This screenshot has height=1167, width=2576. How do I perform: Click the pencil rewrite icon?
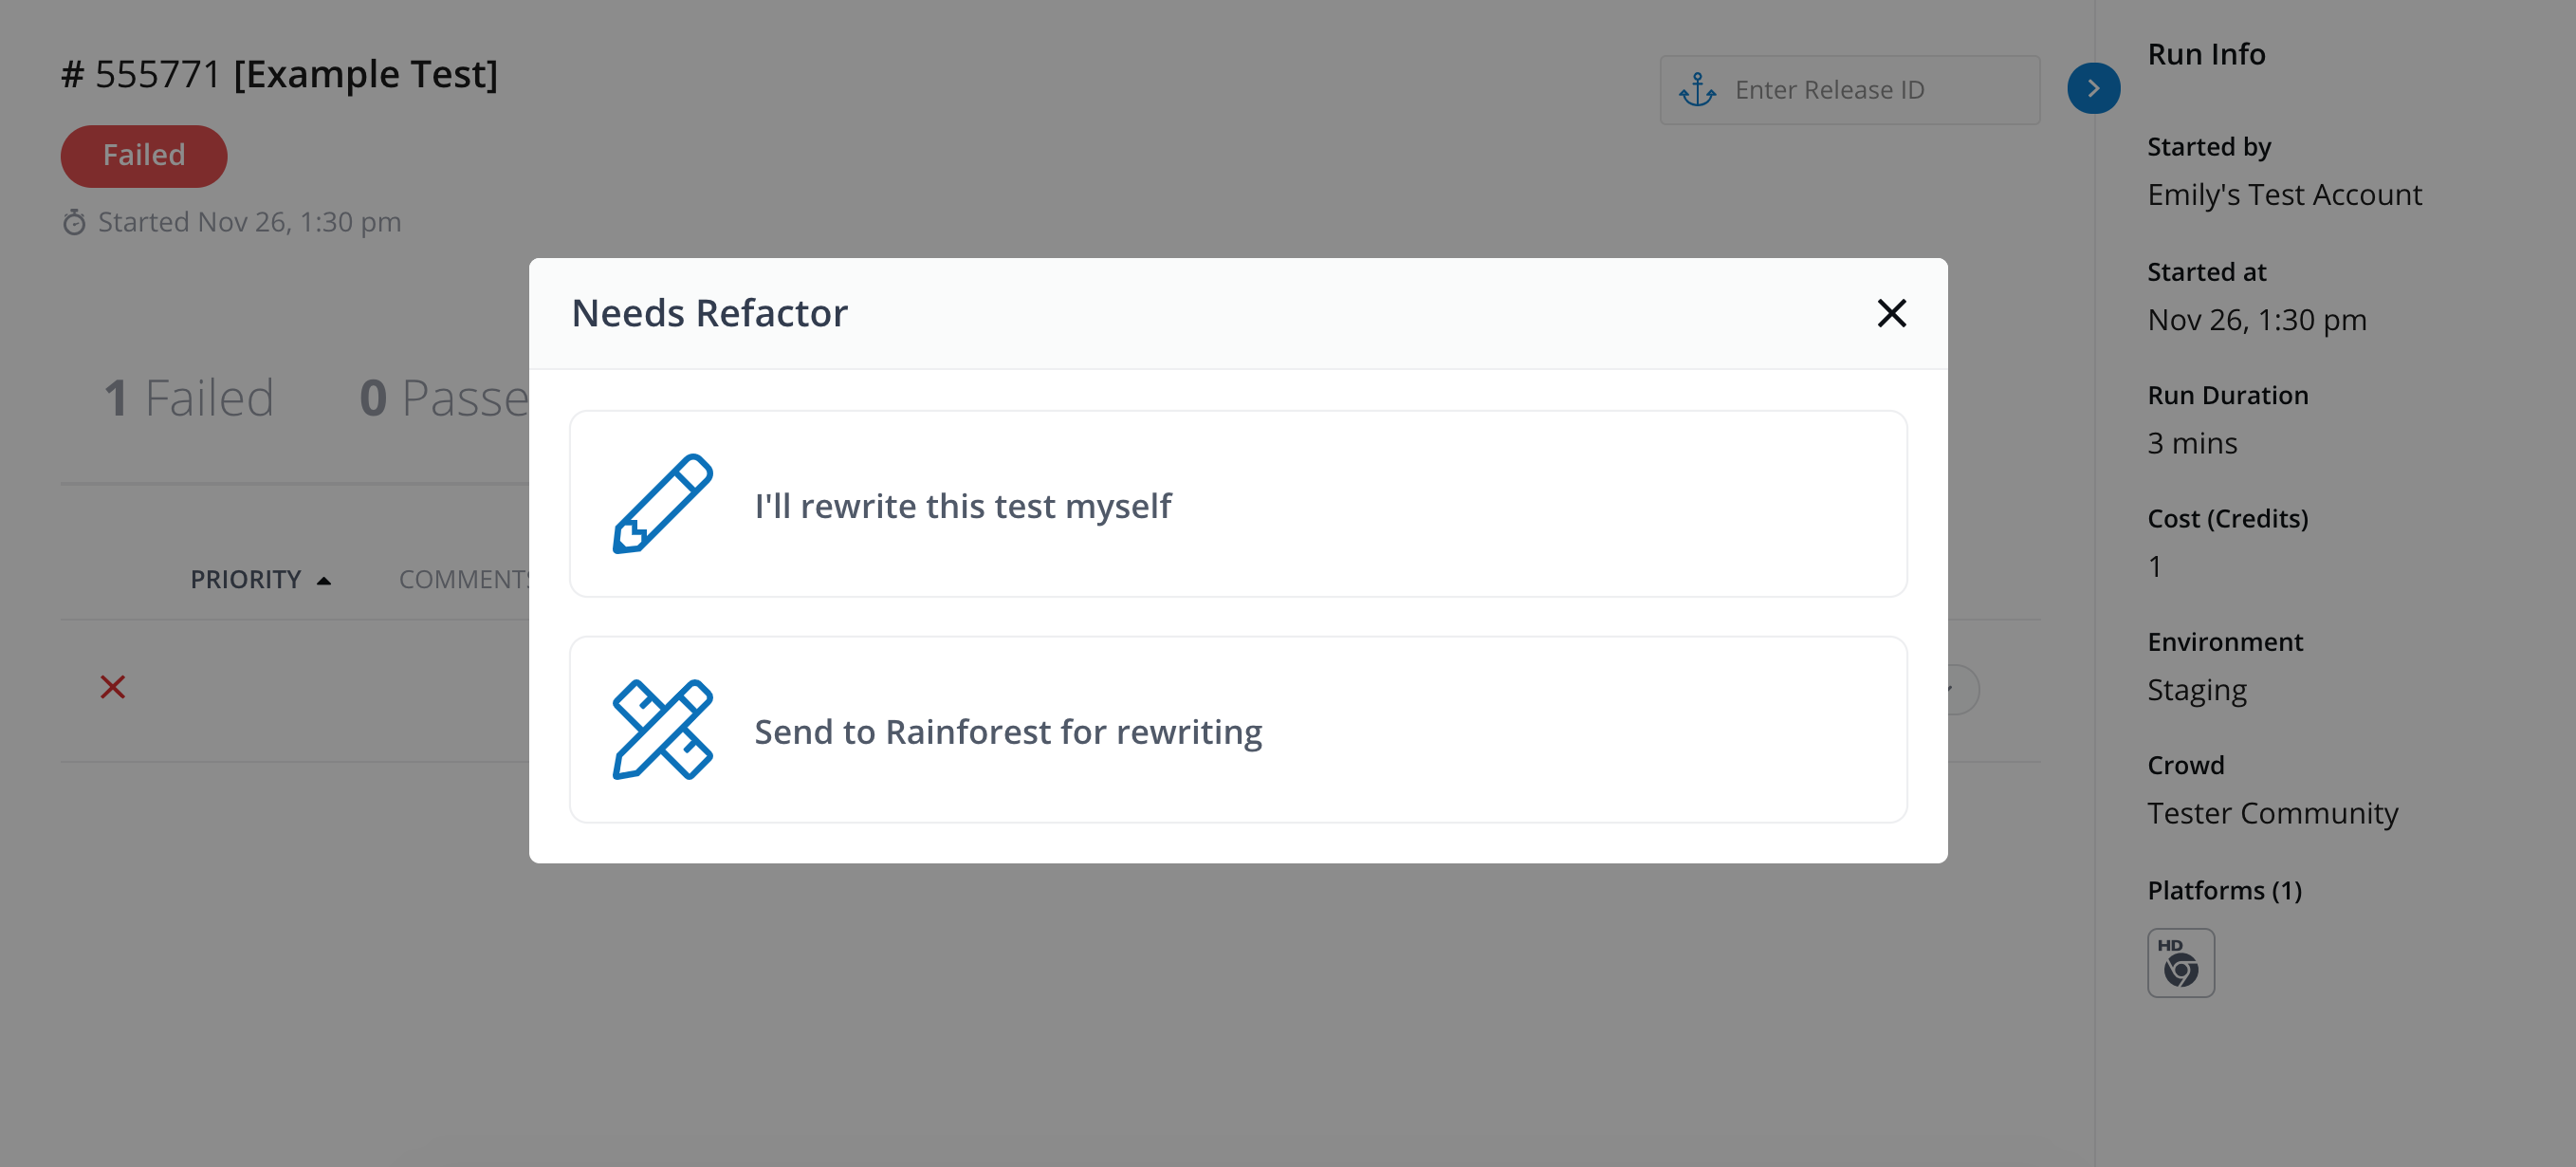pyautogui.click(x=662, y=504)
